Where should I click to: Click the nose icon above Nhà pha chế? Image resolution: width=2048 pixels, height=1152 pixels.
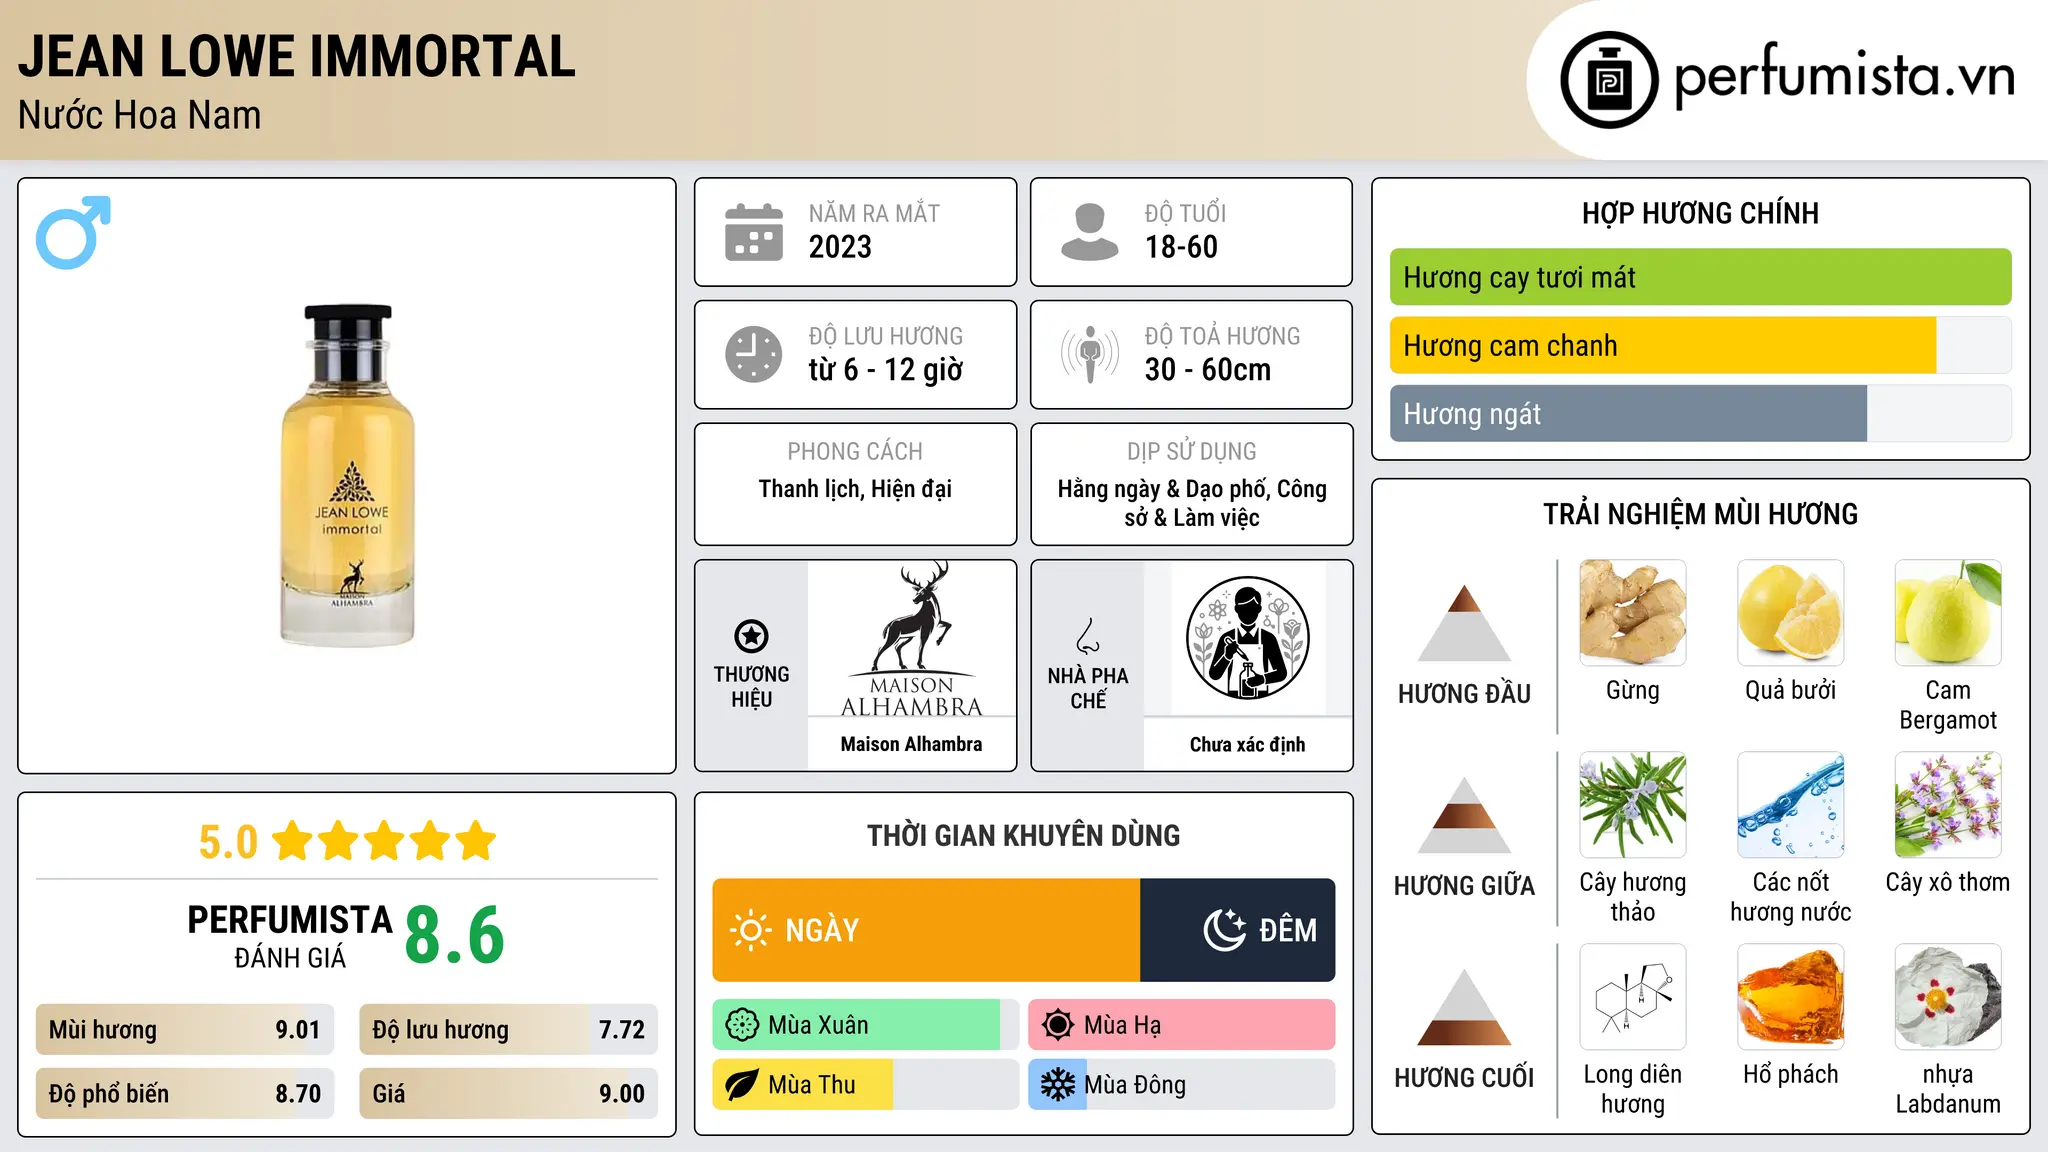tap(1088, 636)
